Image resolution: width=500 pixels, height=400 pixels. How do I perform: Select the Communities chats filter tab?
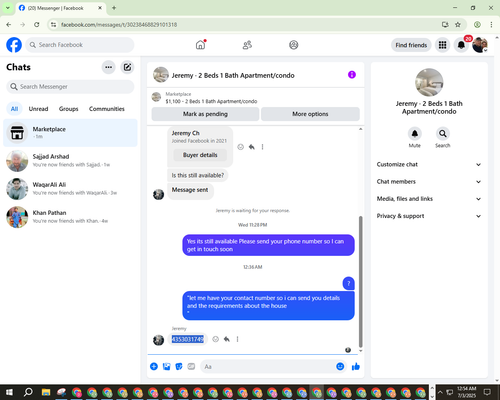click(x=107, y=109)
